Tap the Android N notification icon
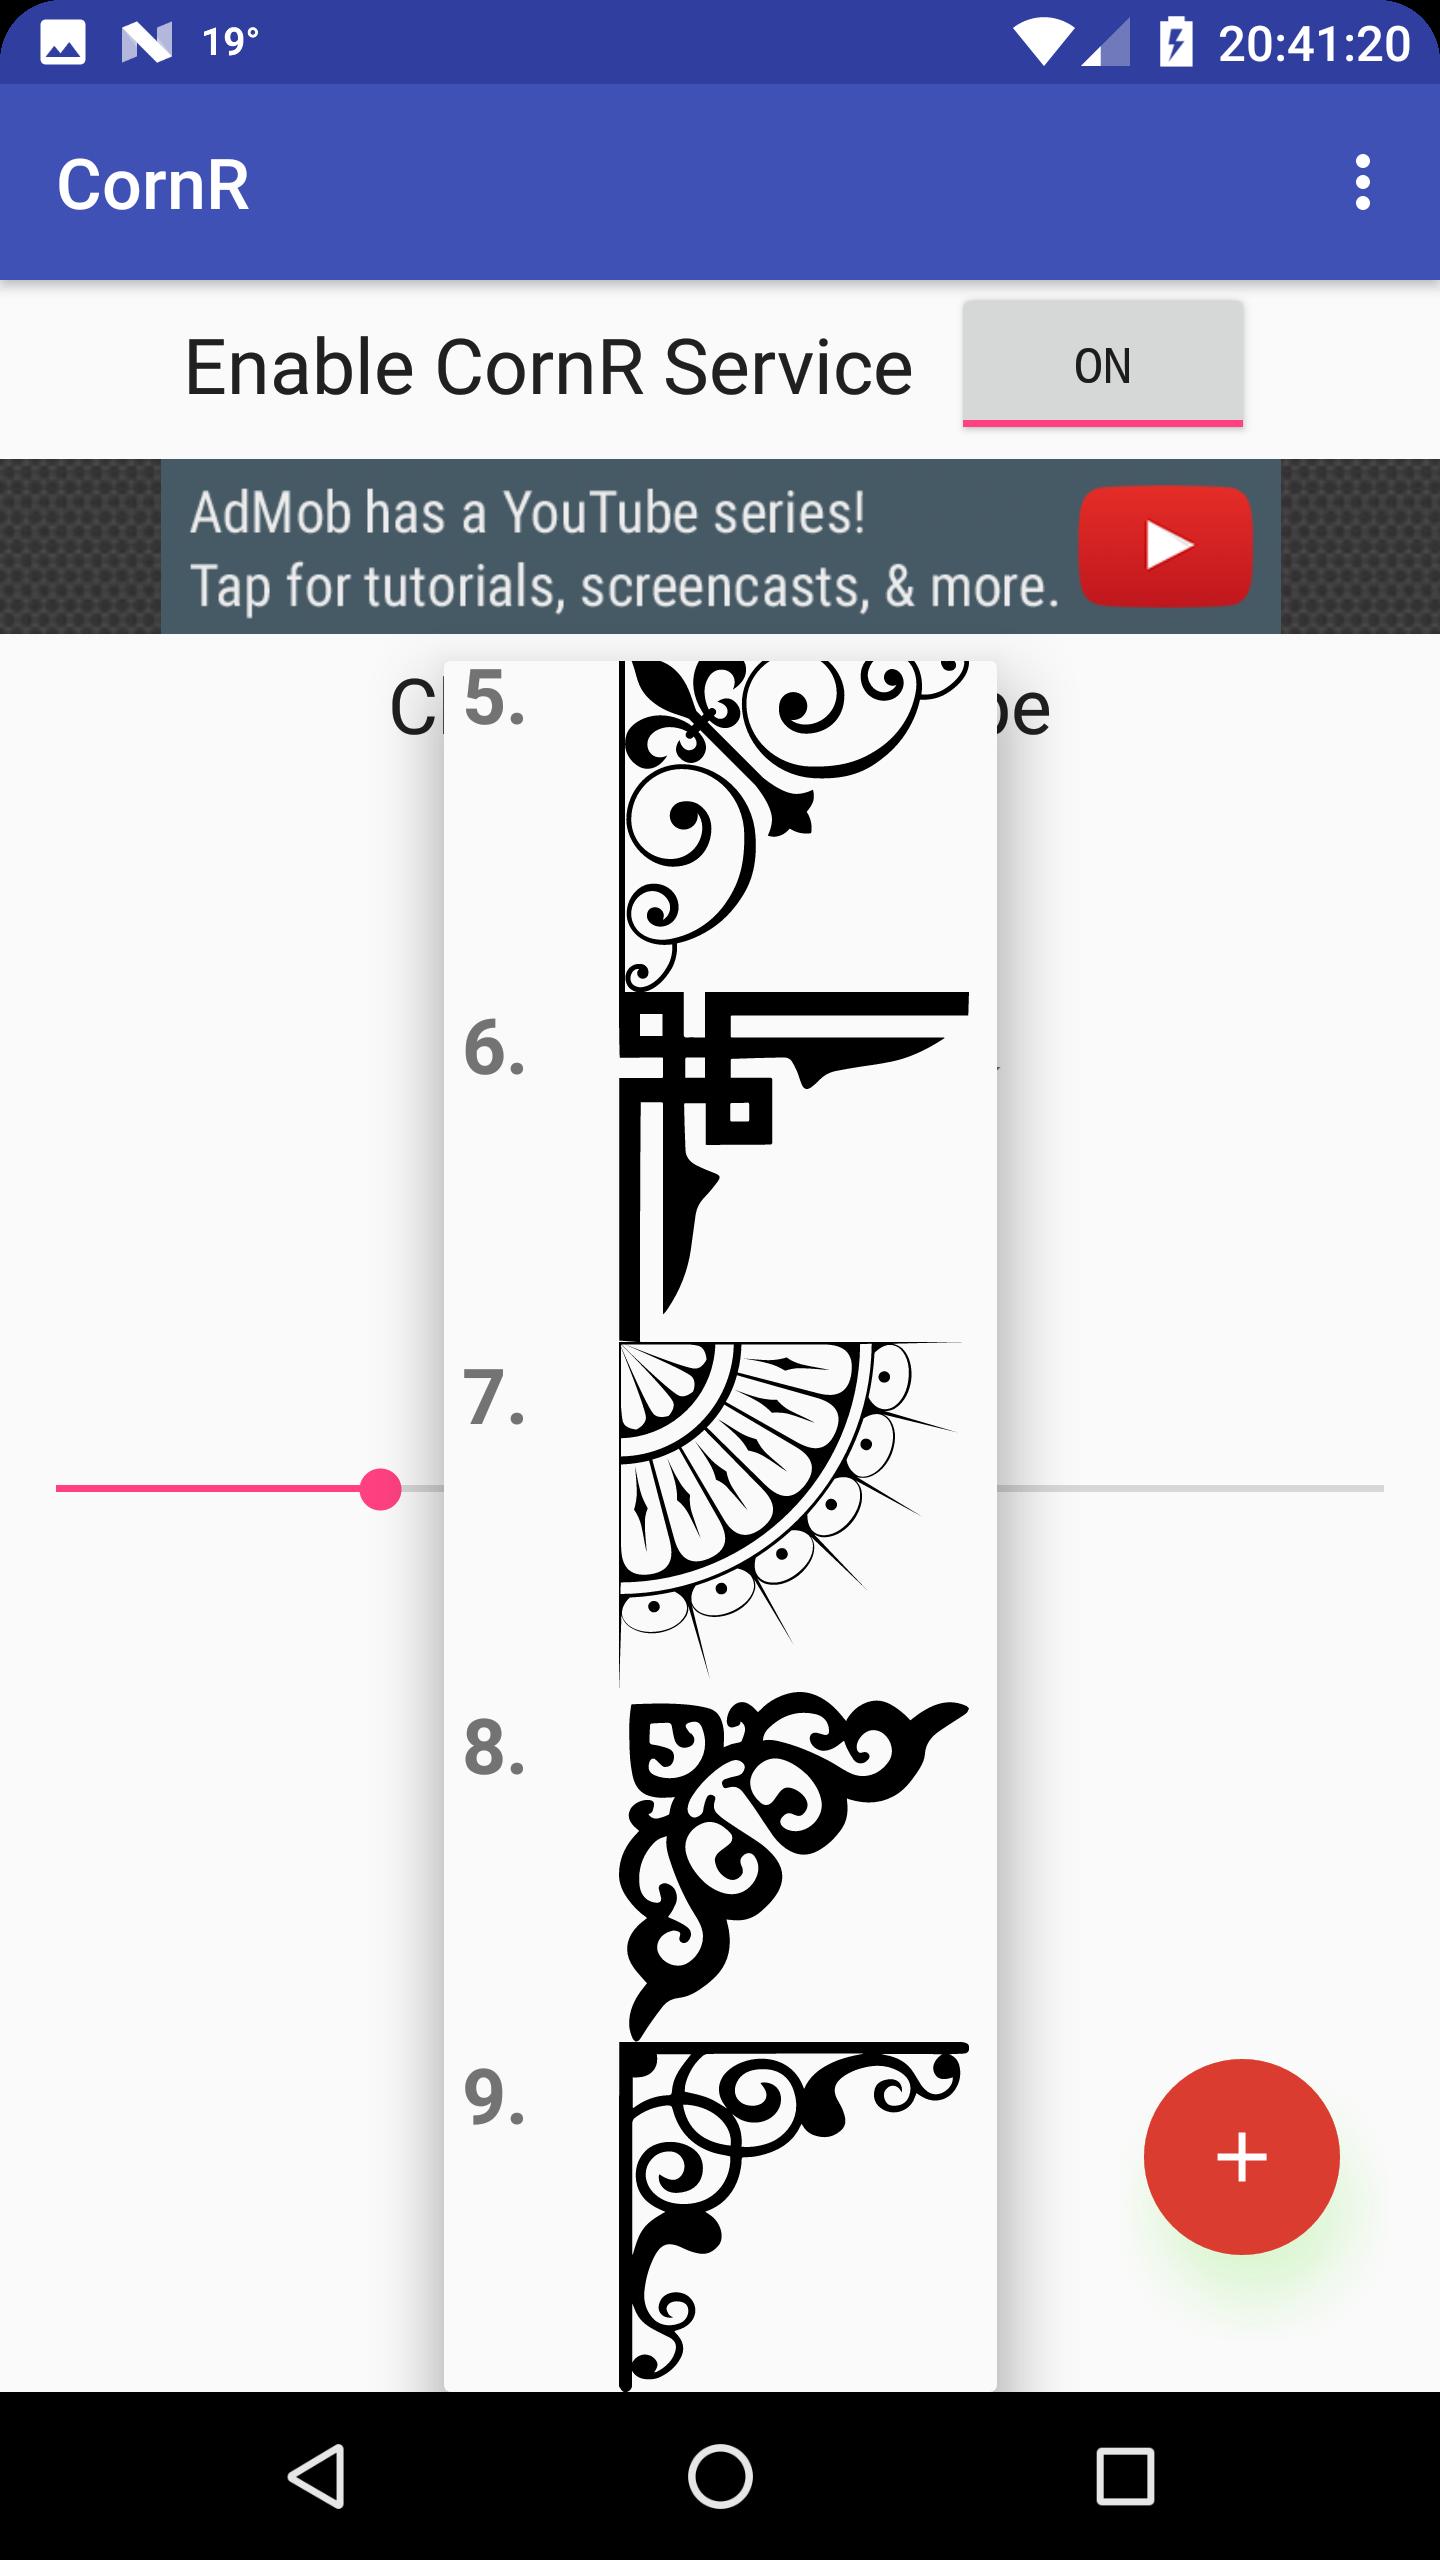The height and width of the screenshot is (2560, 1440). click(x=146, y=43)
